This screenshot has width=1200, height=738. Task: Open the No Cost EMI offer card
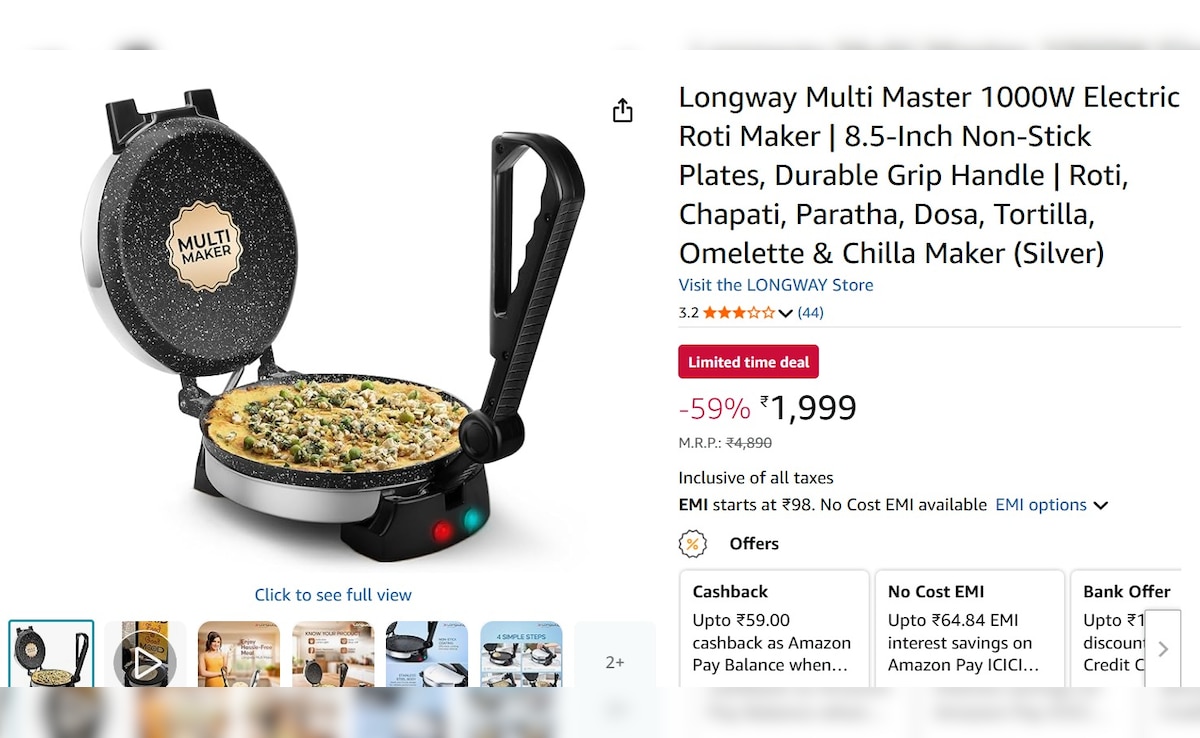pos(968,628)
